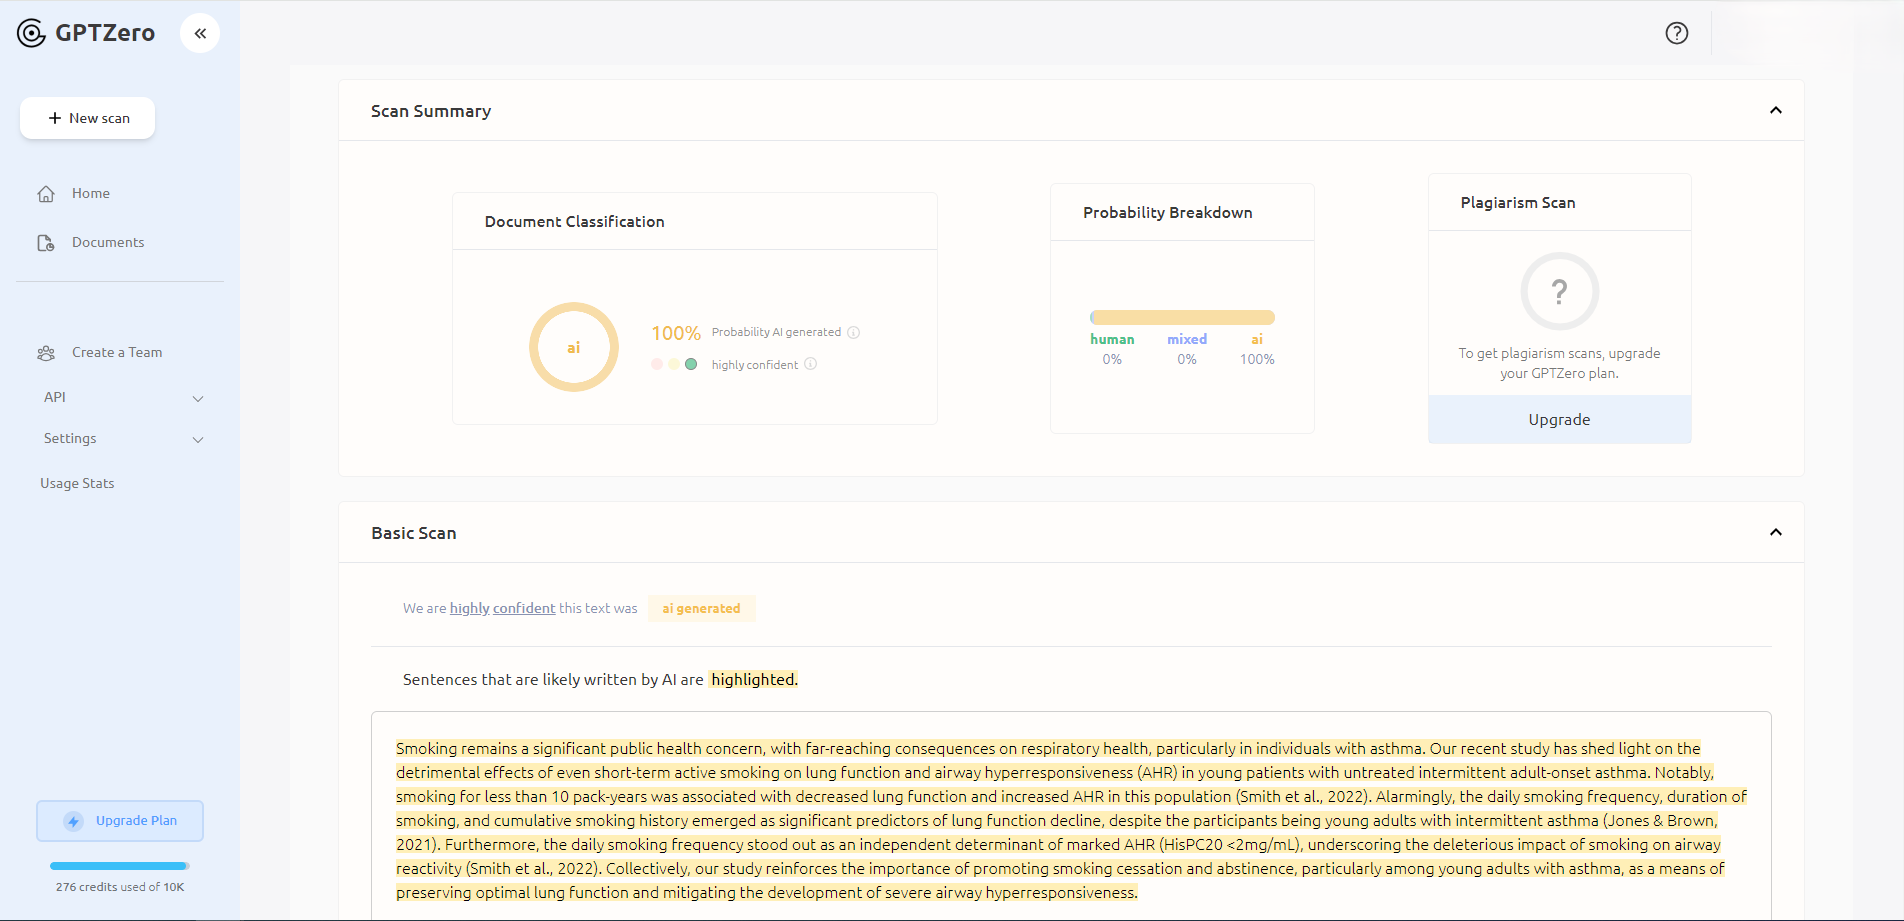
Task: Expand the Settings section
Action: [x=198, y=440]
